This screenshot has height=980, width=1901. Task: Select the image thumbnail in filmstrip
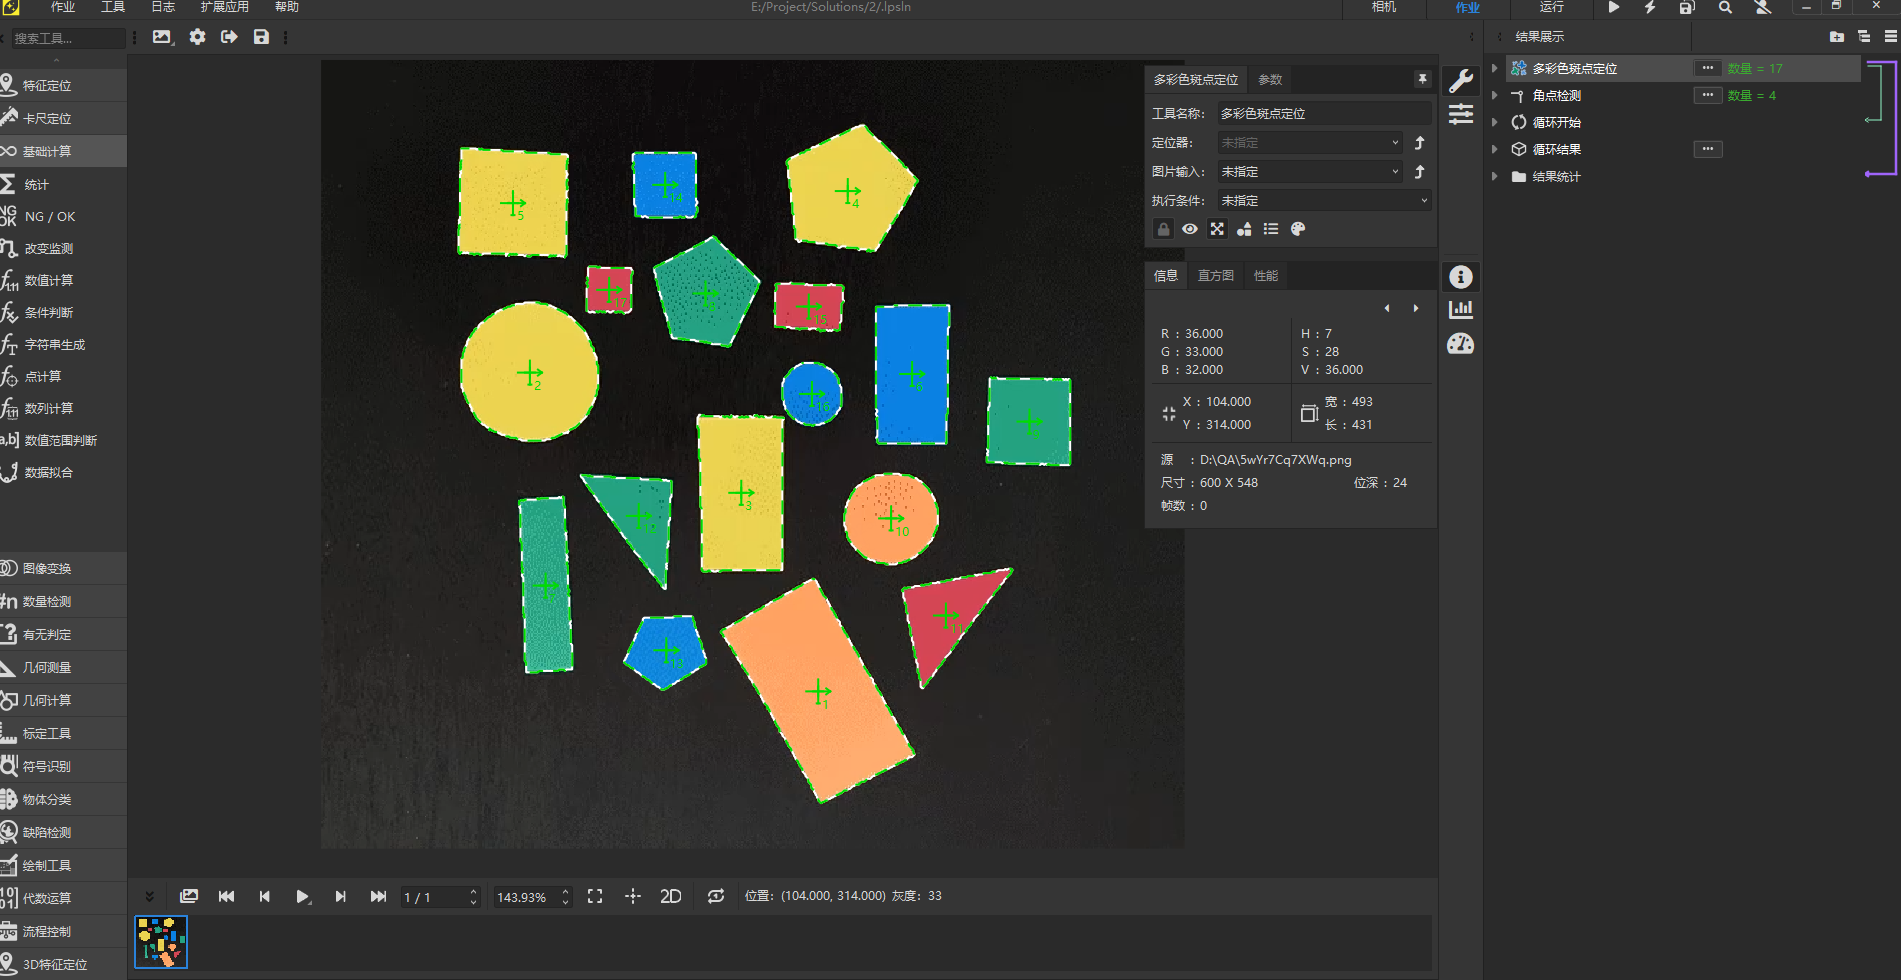coord(161,942)
